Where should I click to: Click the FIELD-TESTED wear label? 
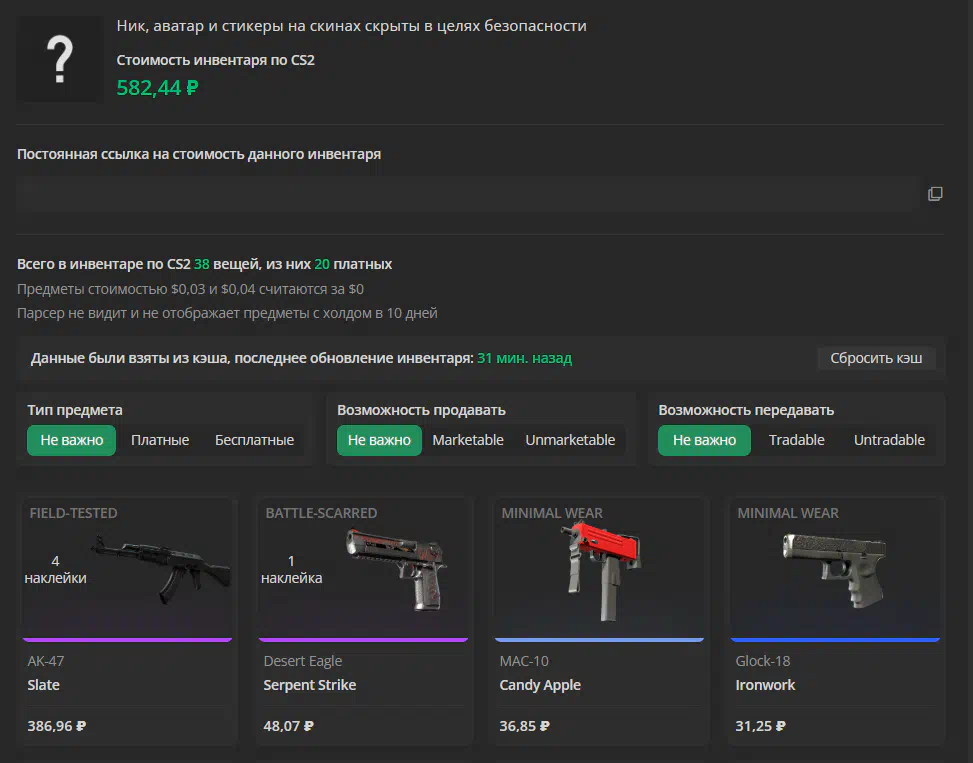click(73, 513)
